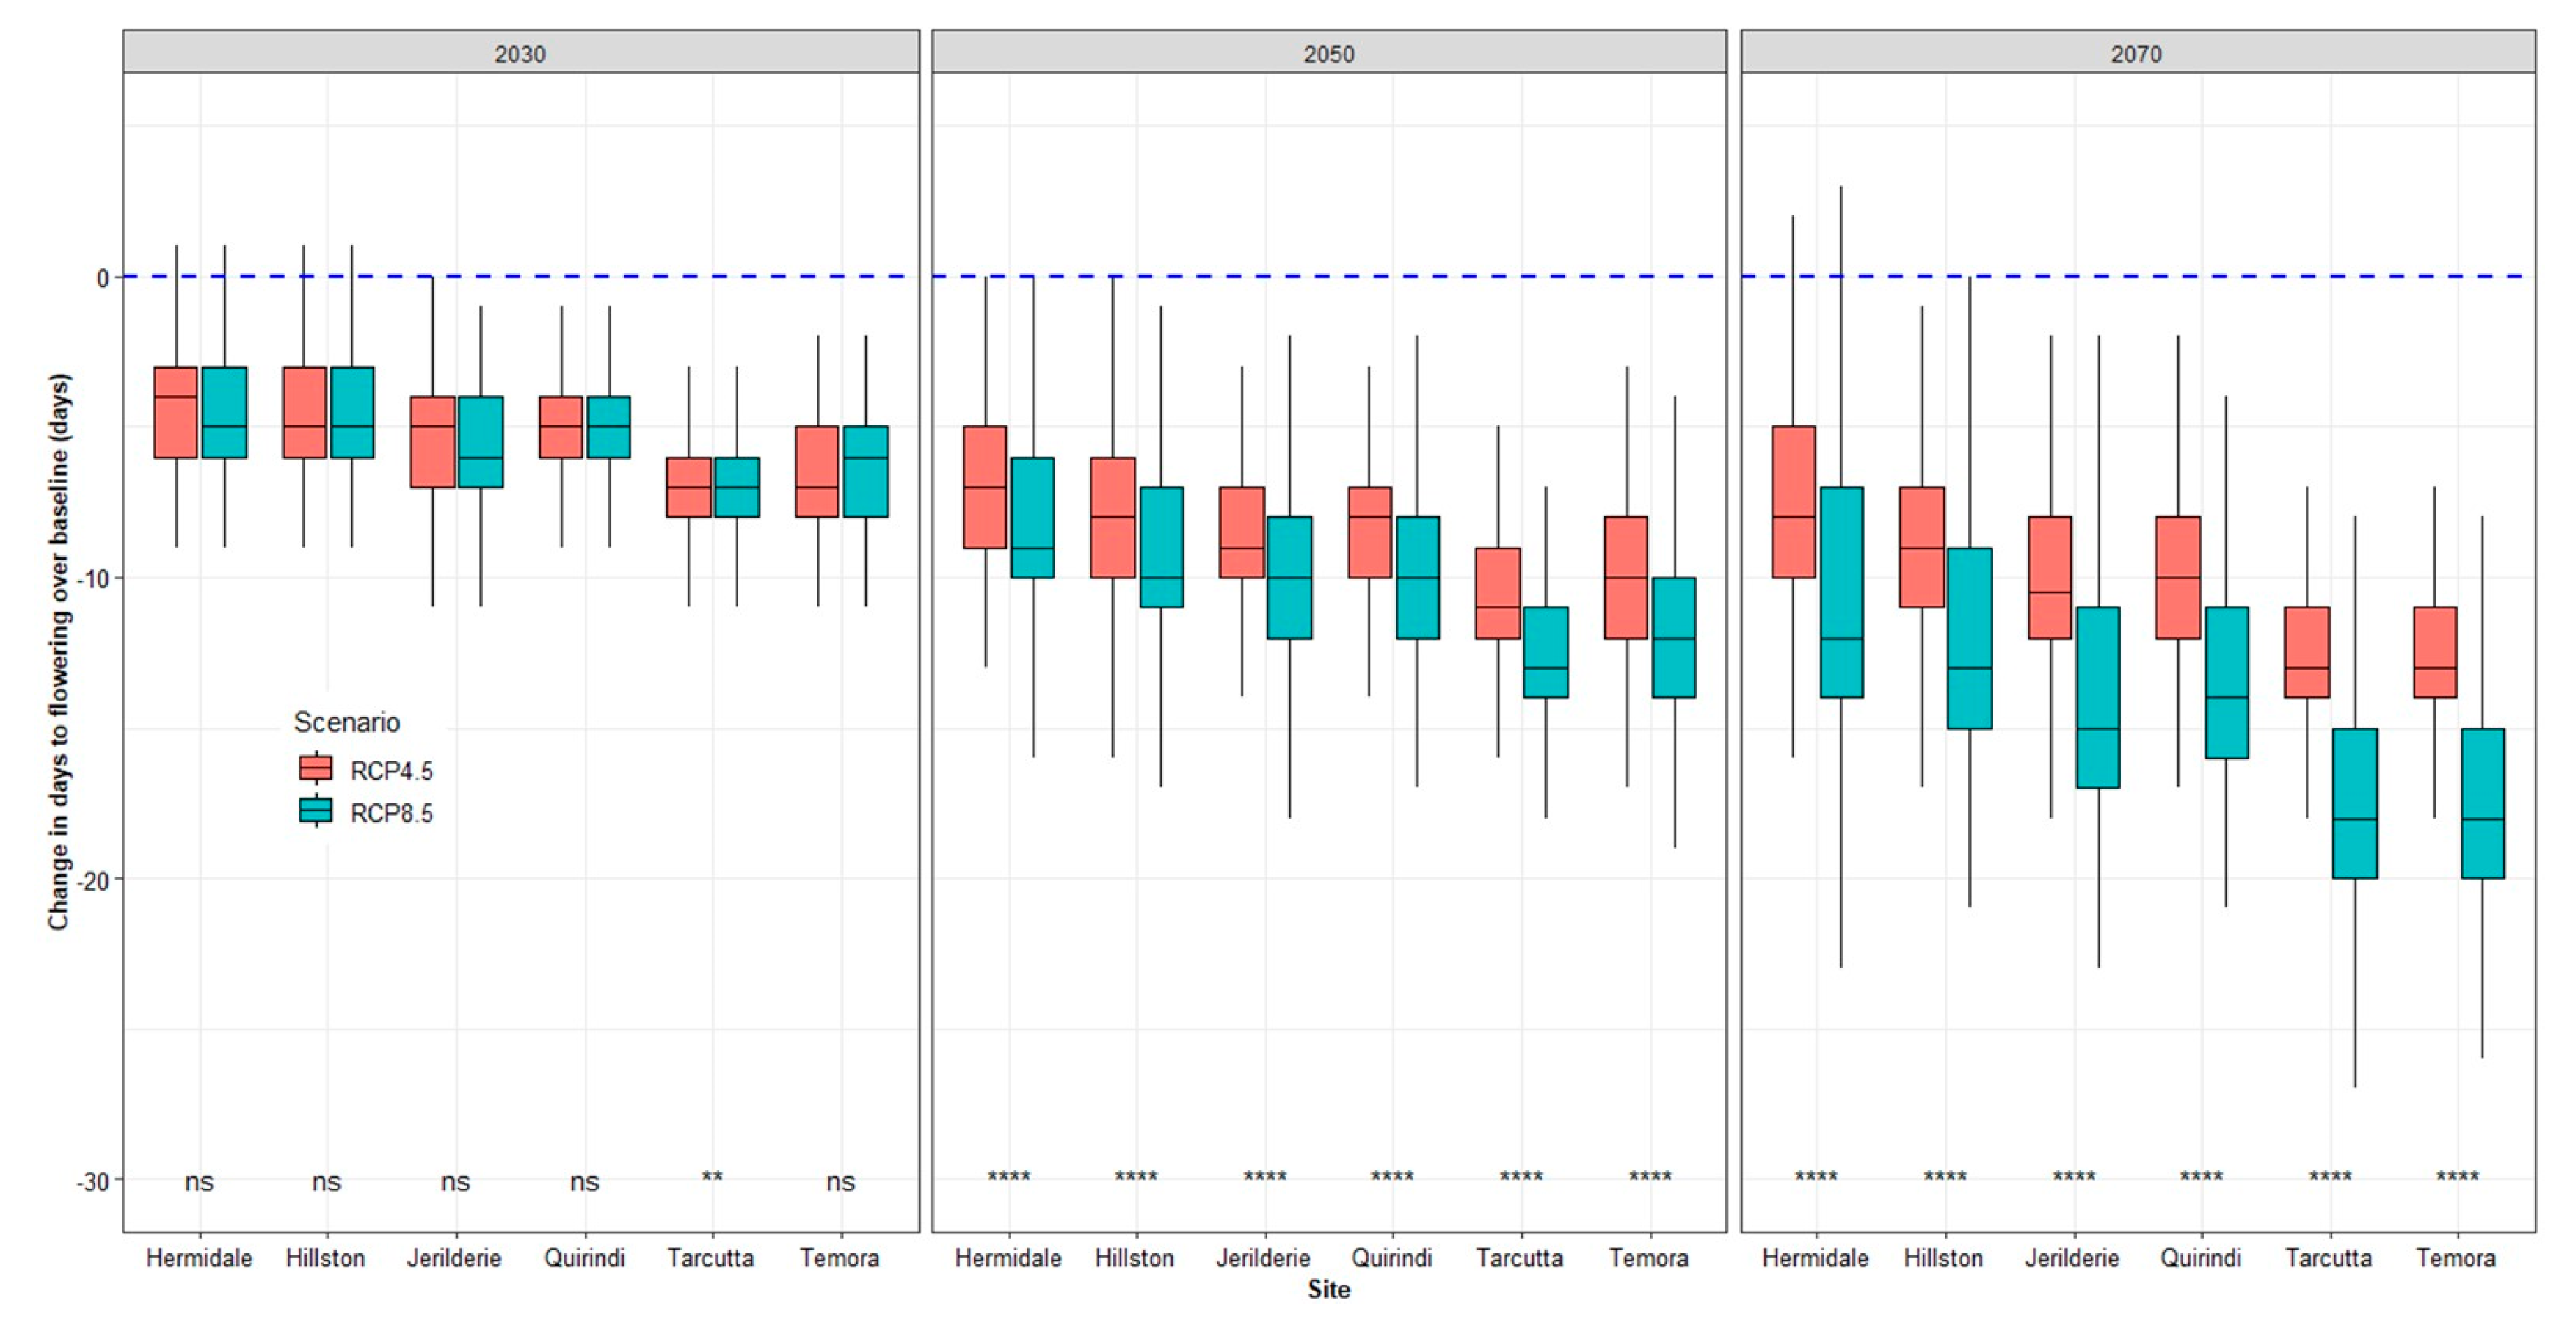Click the Hermidale label in the 2030 panel

click(199, 1257)
